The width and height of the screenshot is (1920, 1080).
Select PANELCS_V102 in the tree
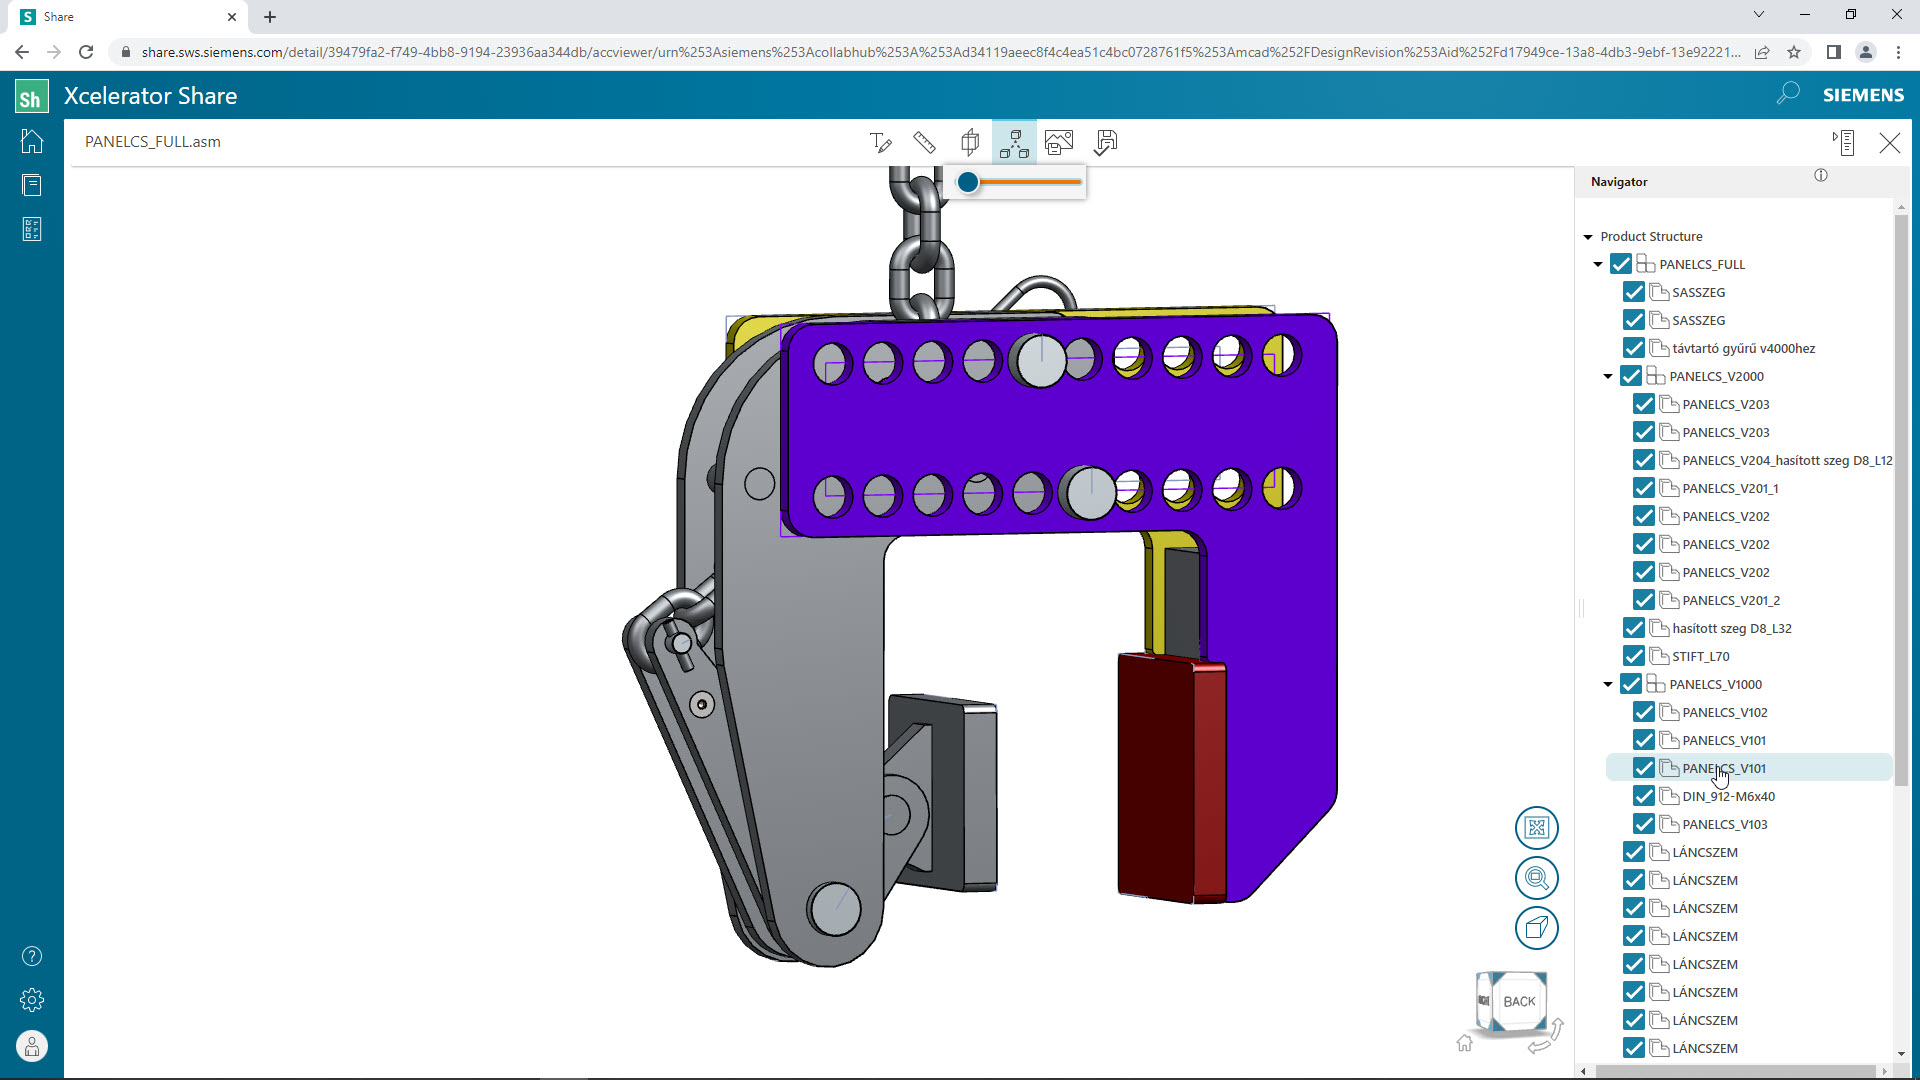point(1724,712)
